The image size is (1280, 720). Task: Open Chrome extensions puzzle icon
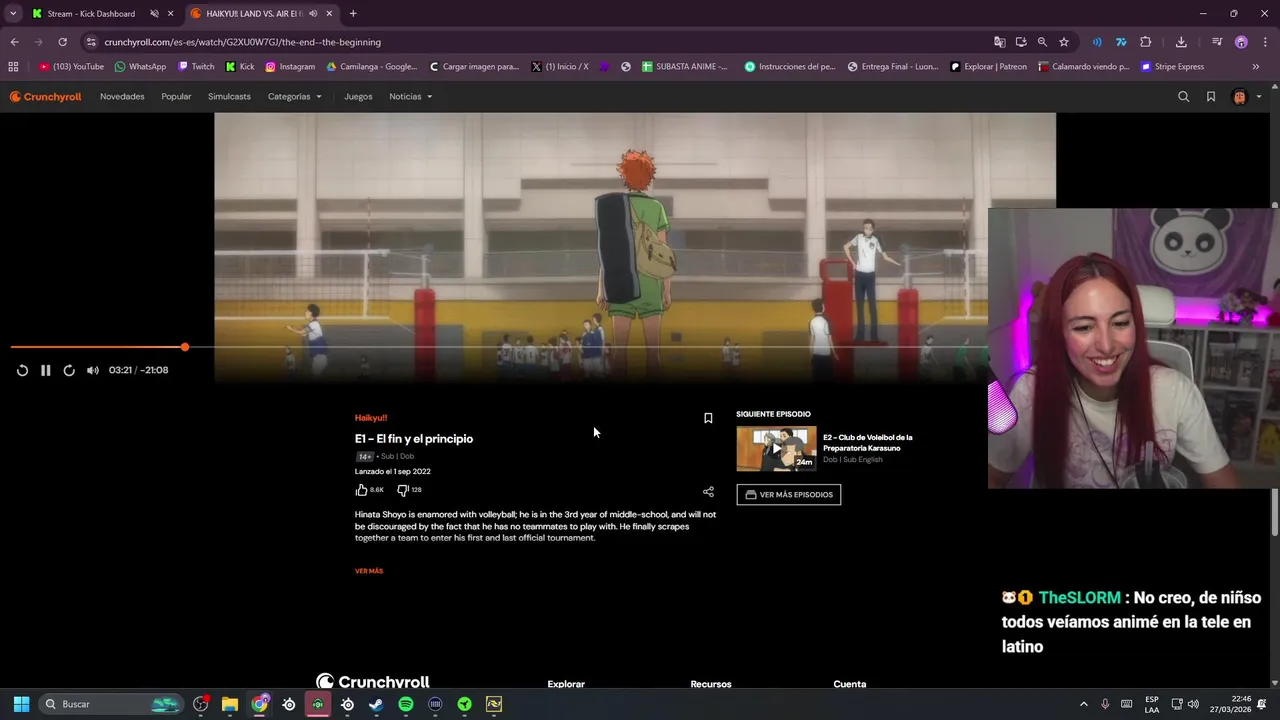coord(1146,42)
